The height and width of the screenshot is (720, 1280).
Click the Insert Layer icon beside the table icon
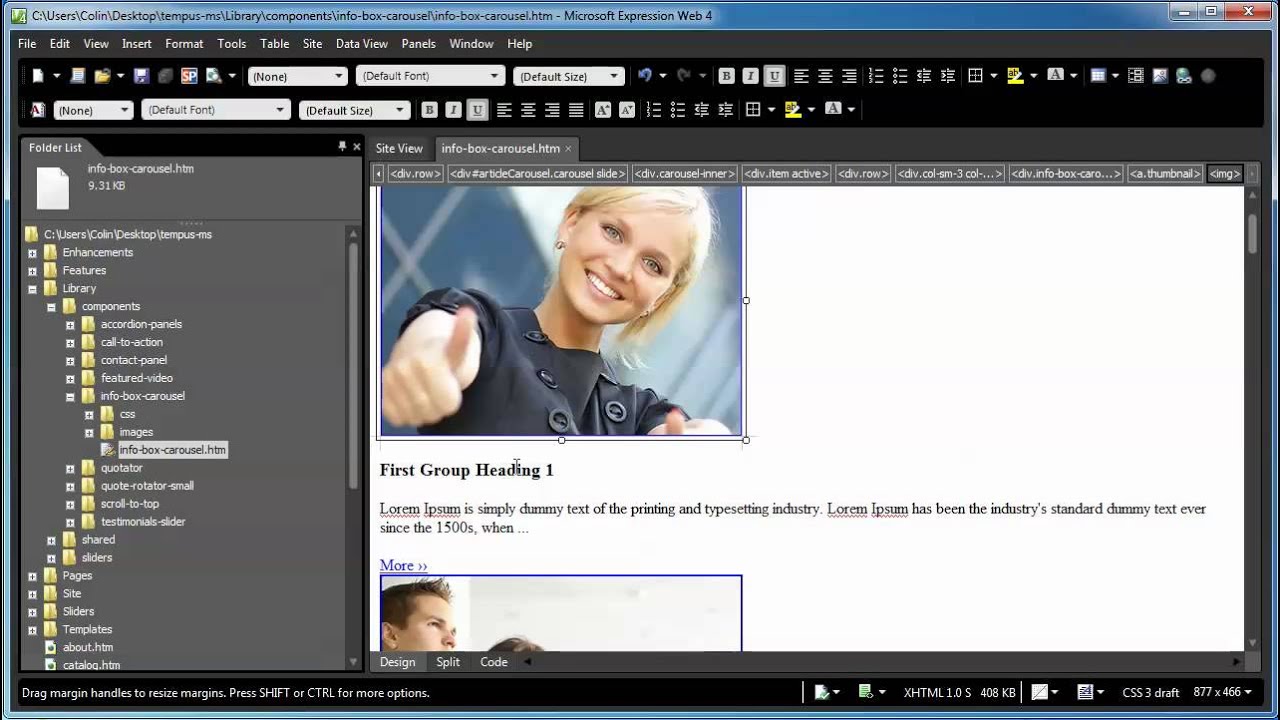[1136, 76]
